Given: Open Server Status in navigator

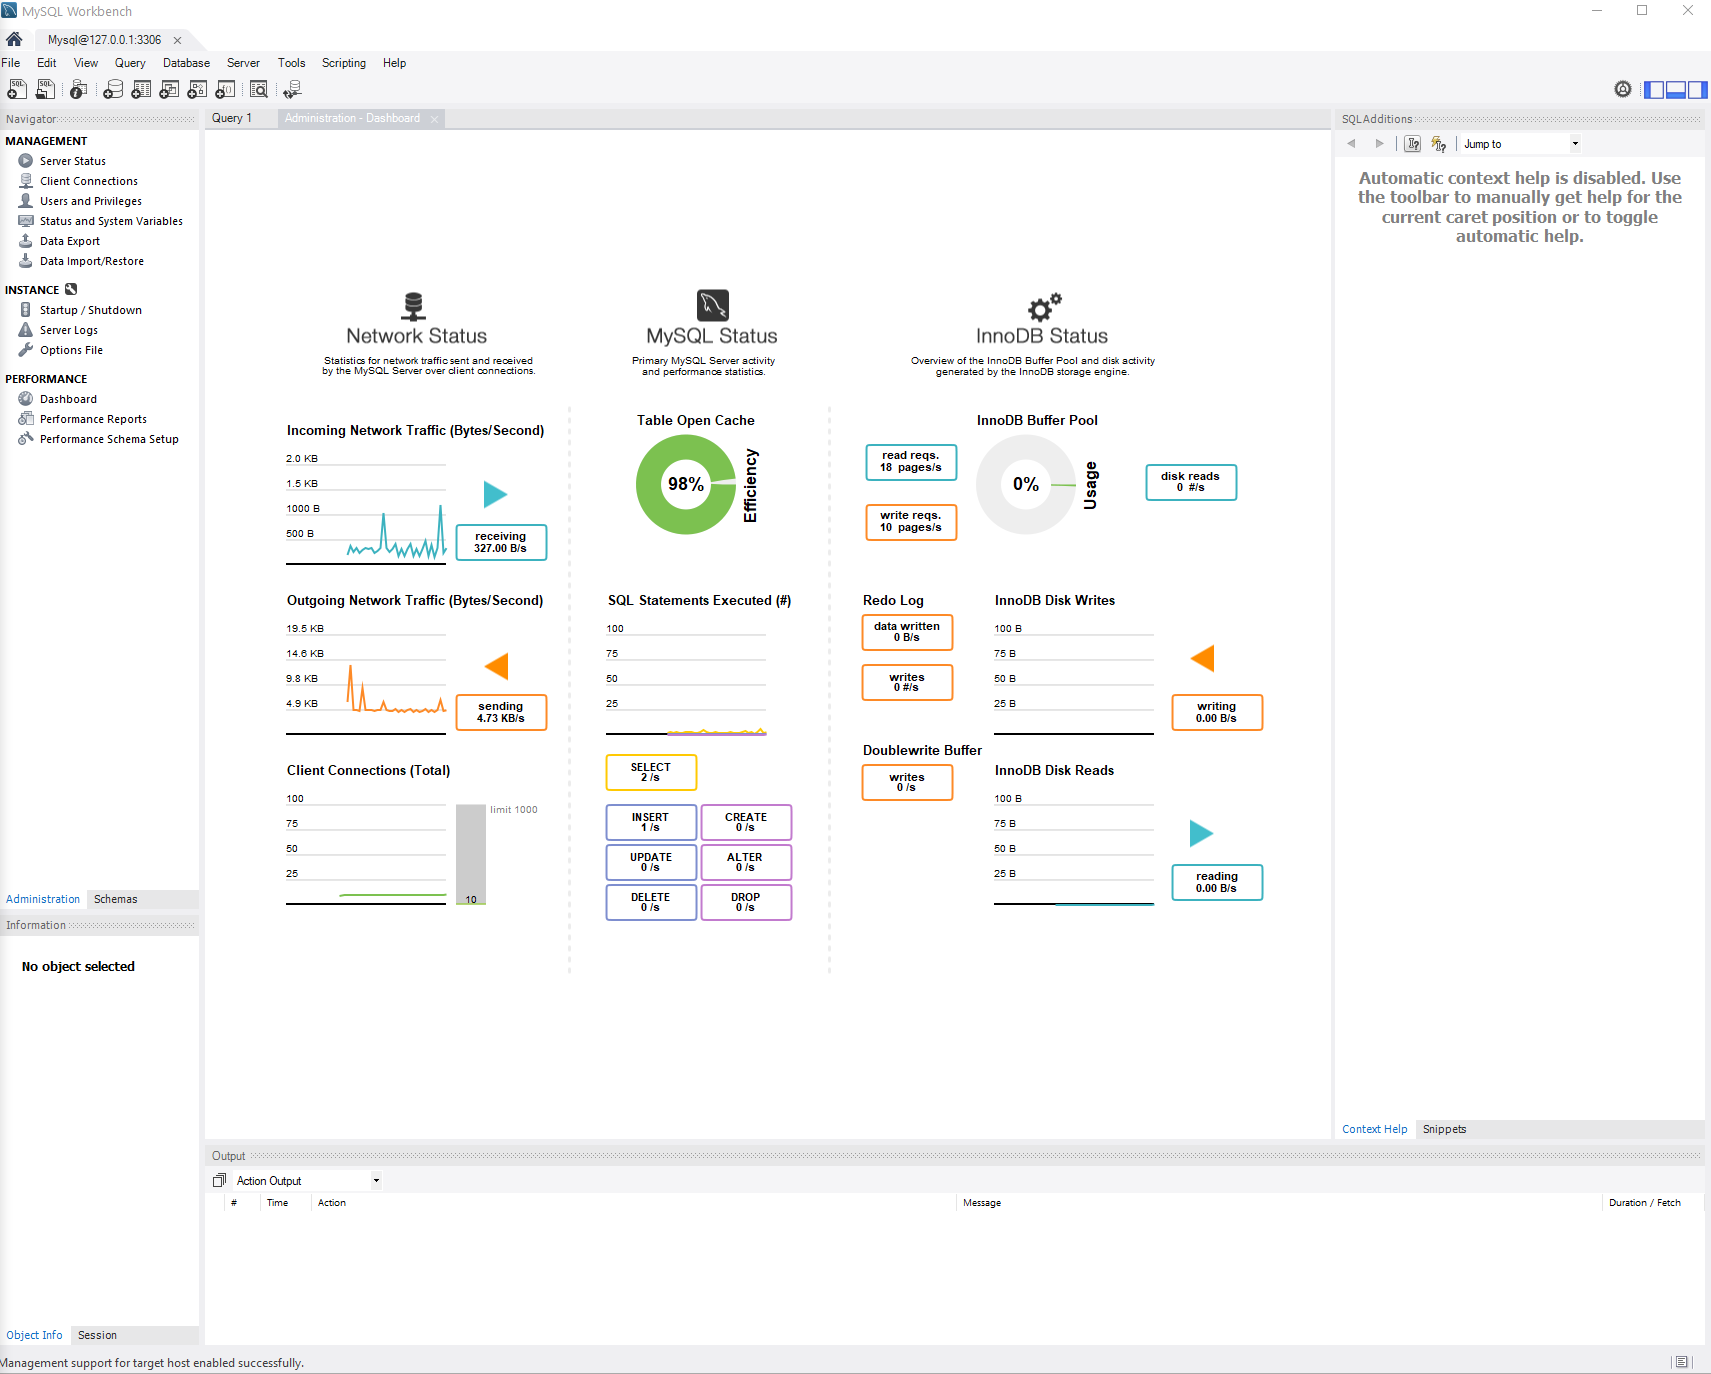Looking at the screenshot, I should pos(73,161).
